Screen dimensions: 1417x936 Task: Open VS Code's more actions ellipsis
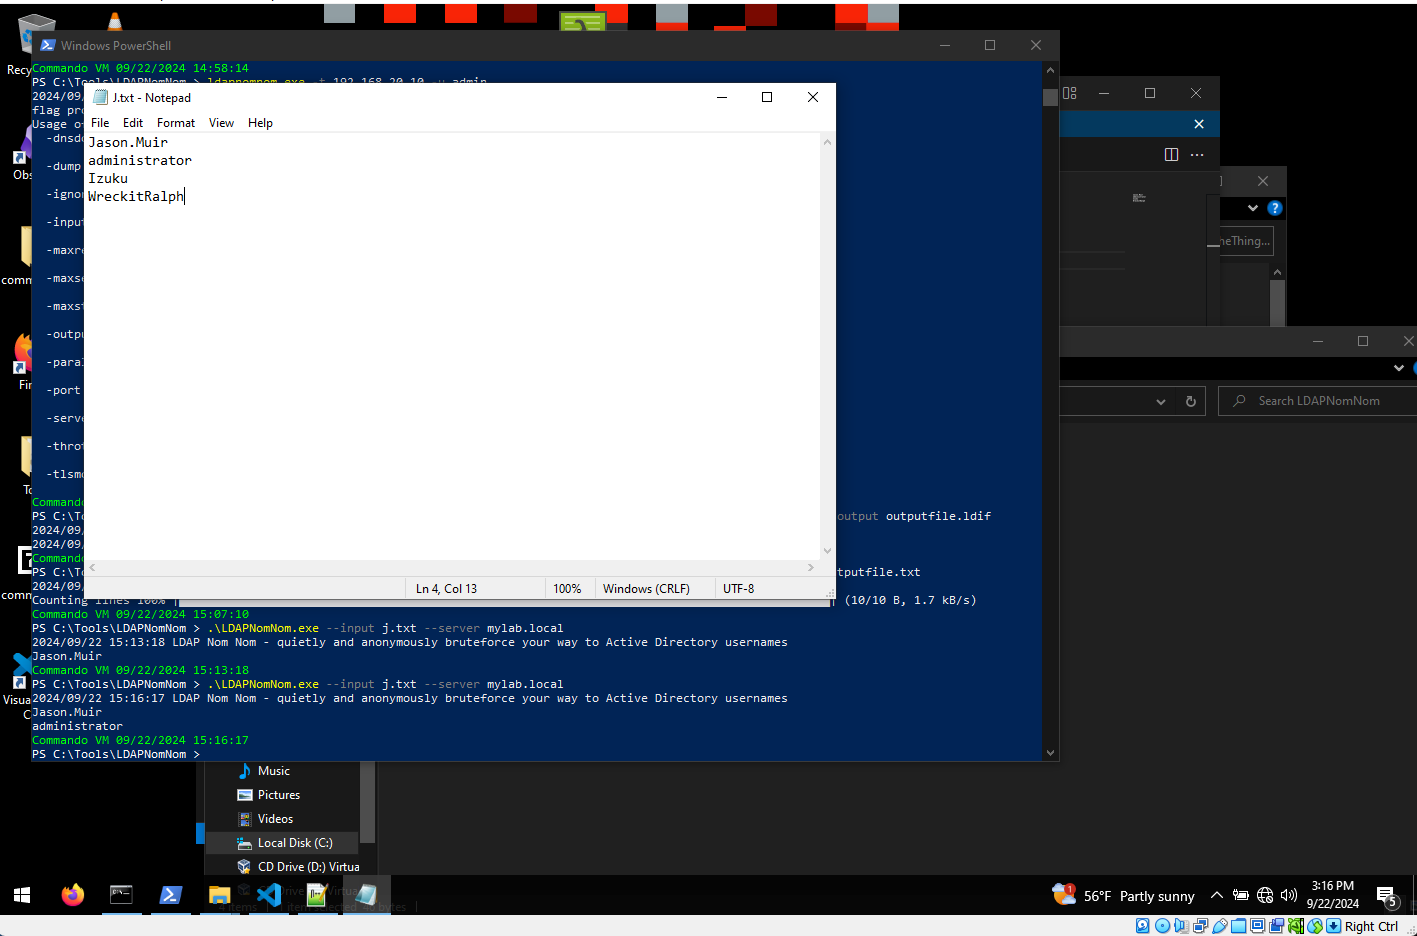pyautogui.click(x=1197, y=154)
